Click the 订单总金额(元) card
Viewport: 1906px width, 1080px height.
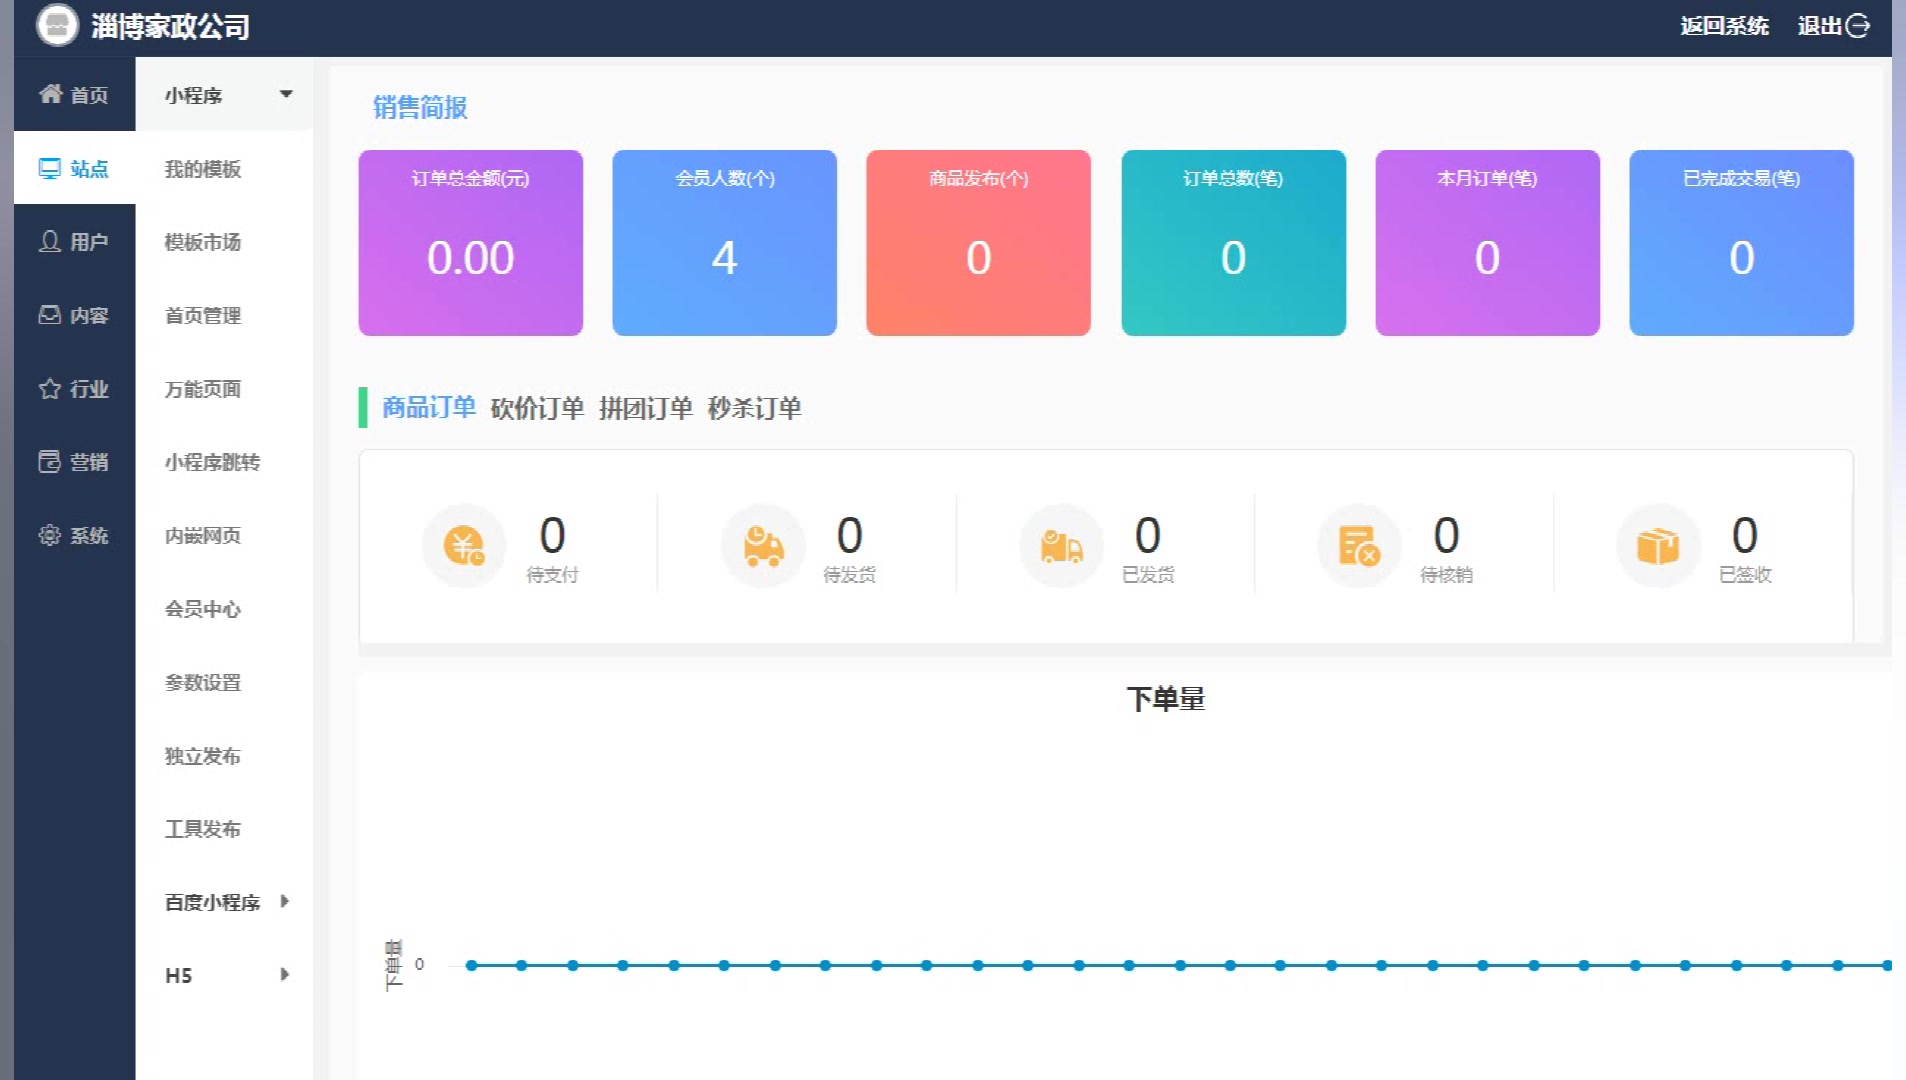471,243
